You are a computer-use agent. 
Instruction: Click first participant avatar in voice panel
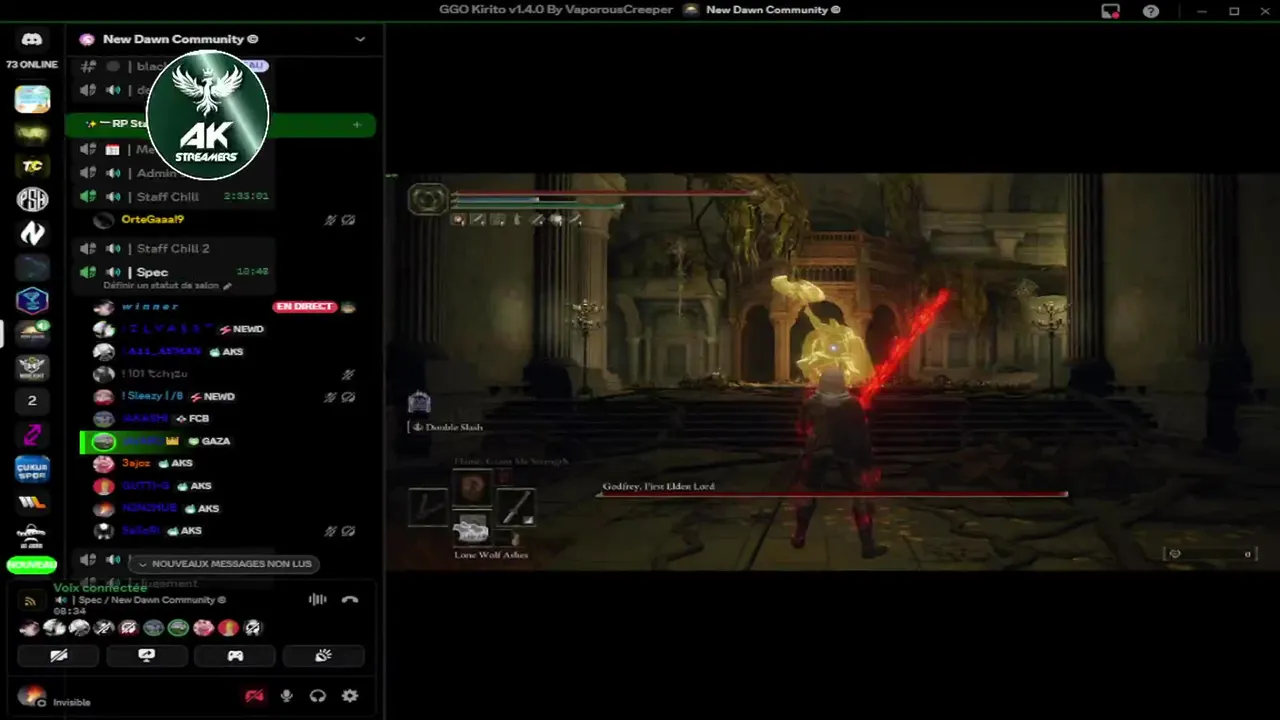29,628
